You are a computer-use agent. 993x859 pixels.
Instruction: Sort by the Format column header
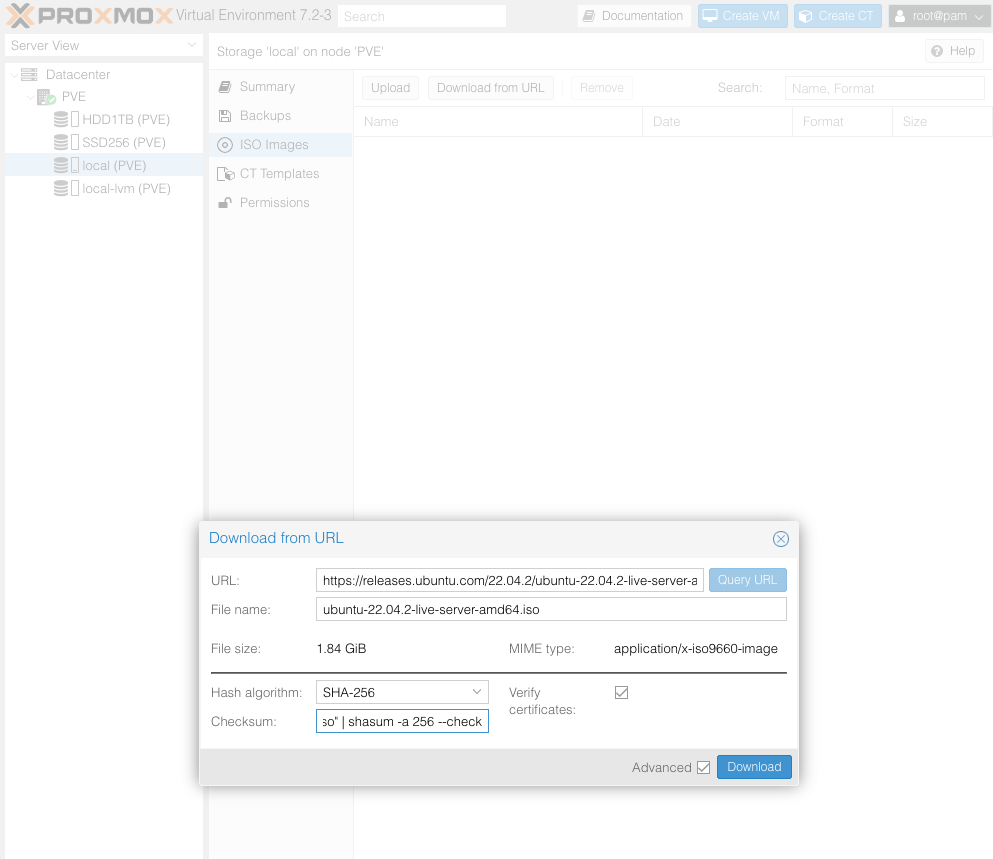click(842, 122)
